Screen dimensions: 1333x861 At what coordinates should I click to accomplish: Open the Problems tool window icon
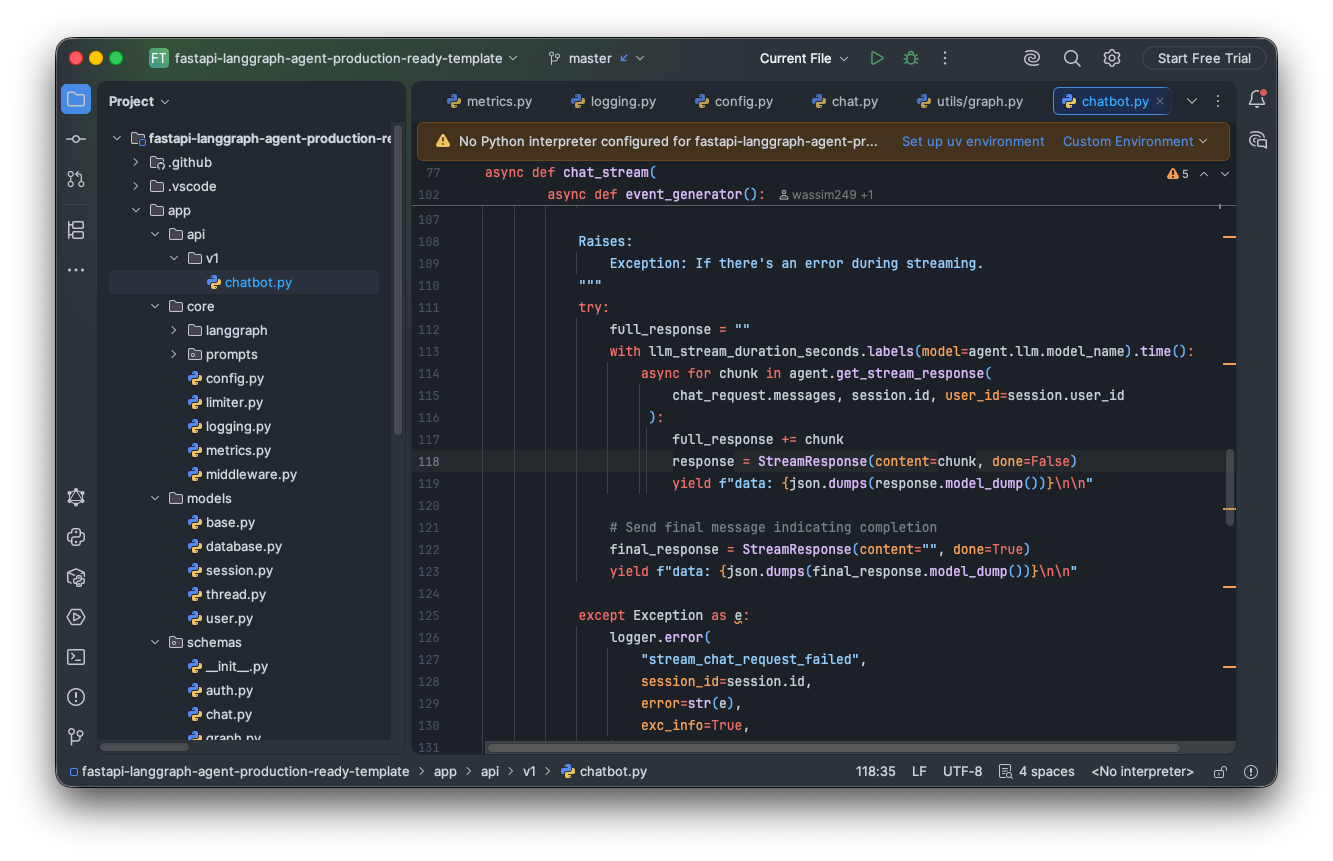[76, 697]
